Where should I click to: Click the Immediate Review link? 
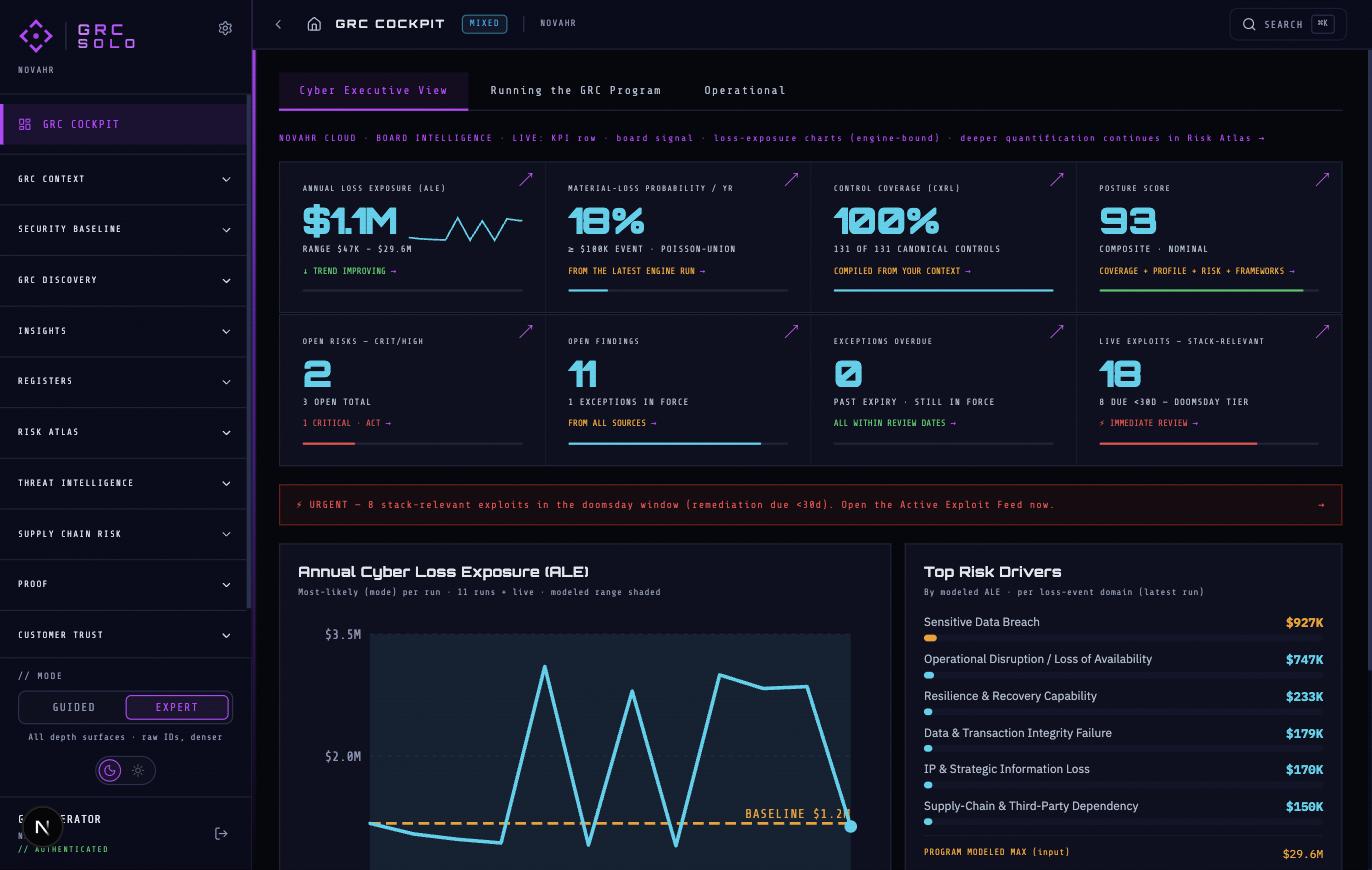1148,423
